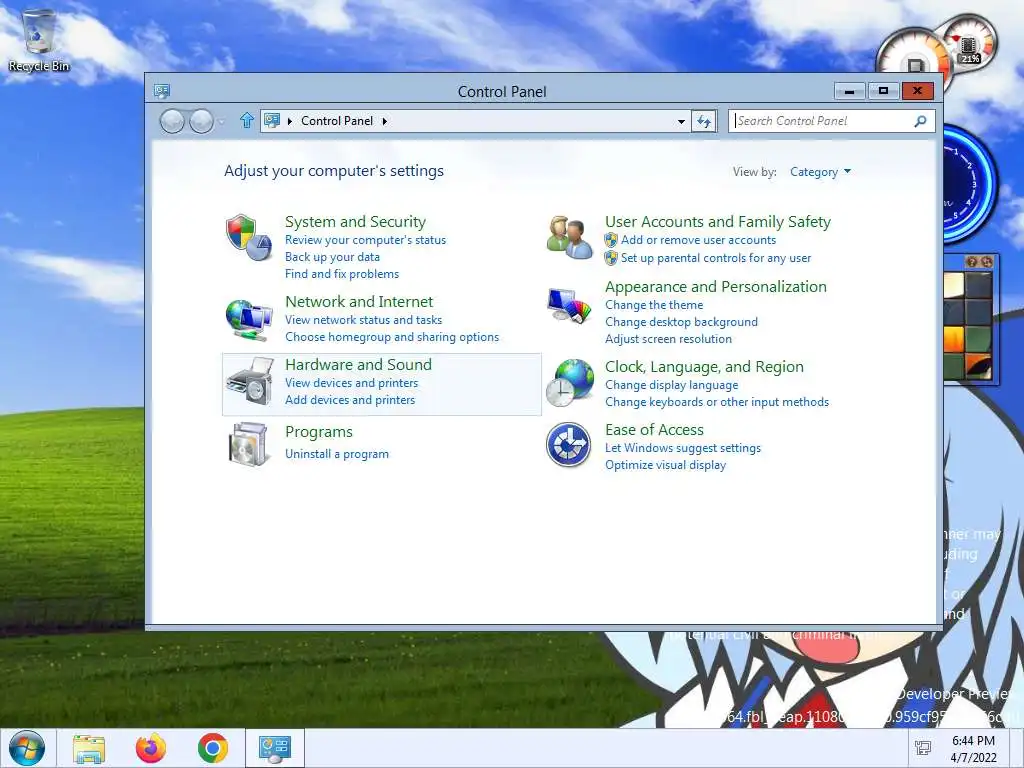The image size is (1024, 768).
Task: Select the Control Panel taskbar button
Action: pos(275,748)
